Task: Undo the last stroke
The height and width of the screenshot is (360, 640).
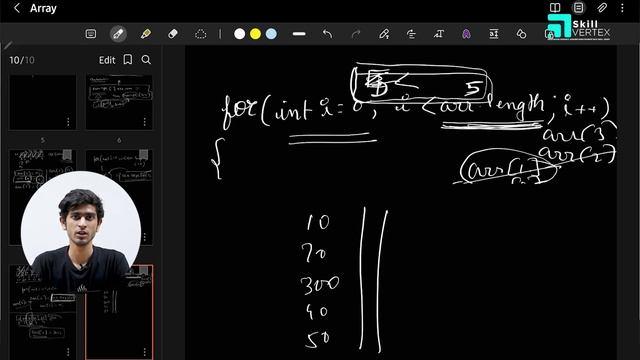Action: tap(327, 34)
